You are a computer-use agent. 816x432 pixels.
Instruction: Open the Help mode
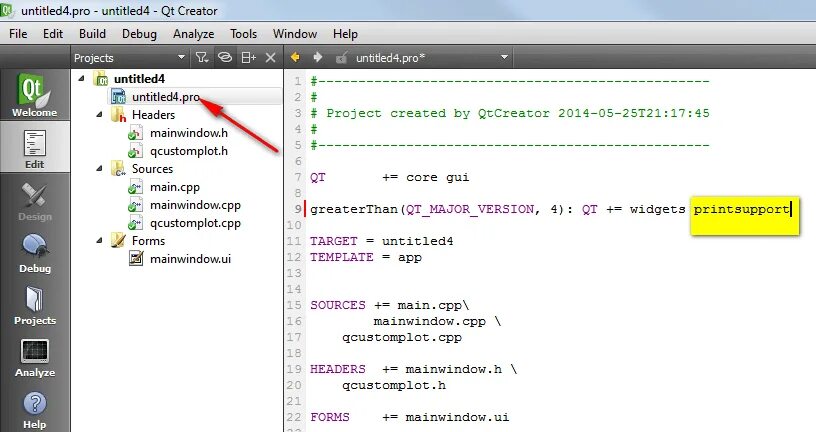[35, 409]
